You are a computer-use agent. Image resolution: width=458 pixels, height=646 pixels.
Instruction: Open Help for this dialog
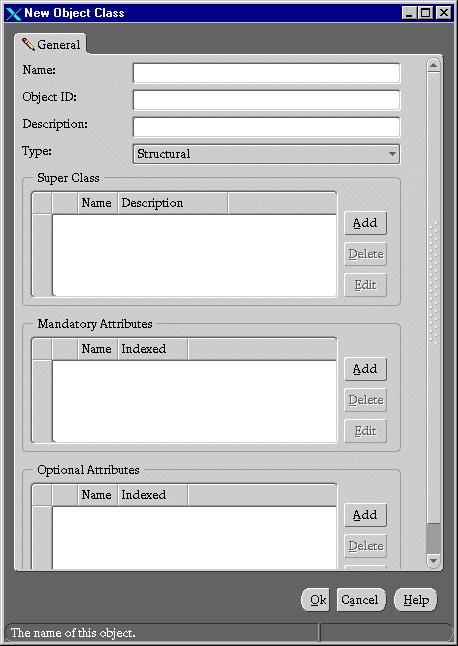(x=416, y=600)
